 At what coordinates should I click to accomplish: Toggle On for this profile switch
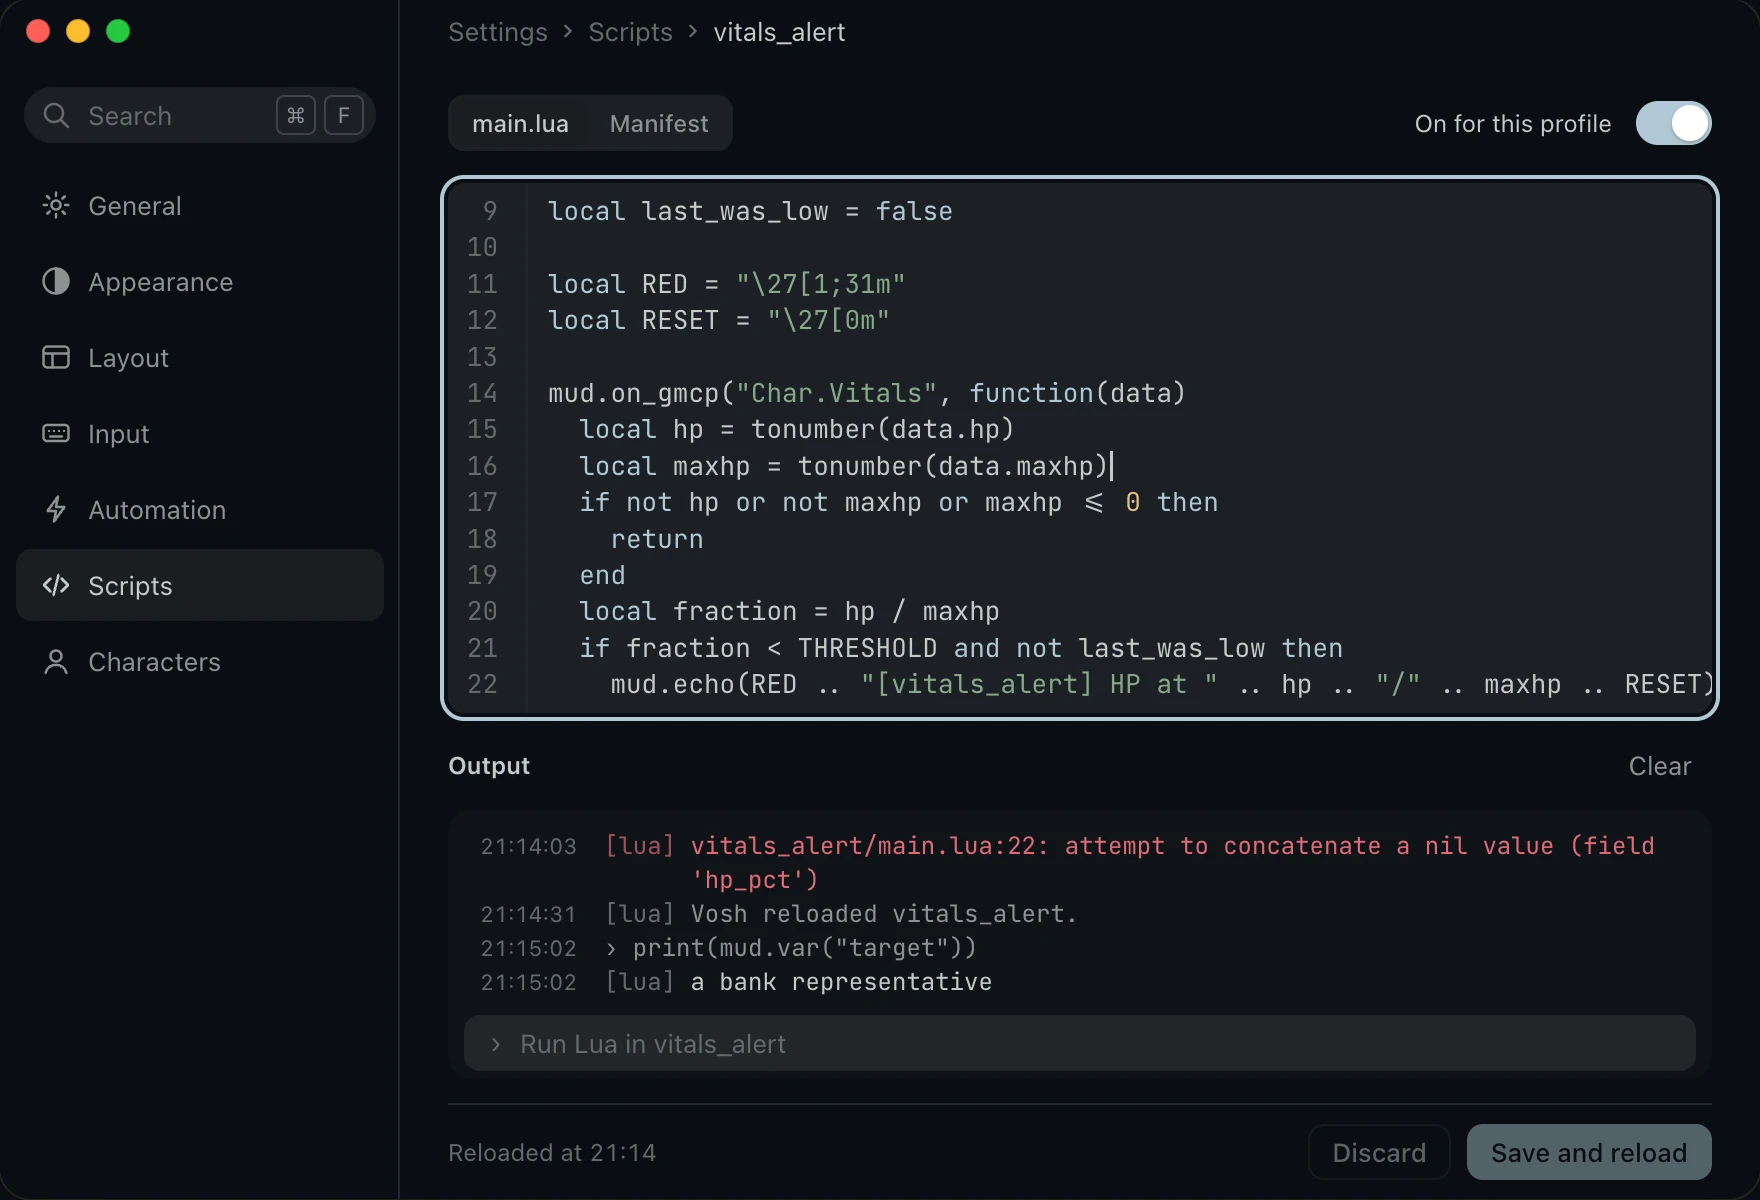pyautogui.click(x=1673, y=124)
